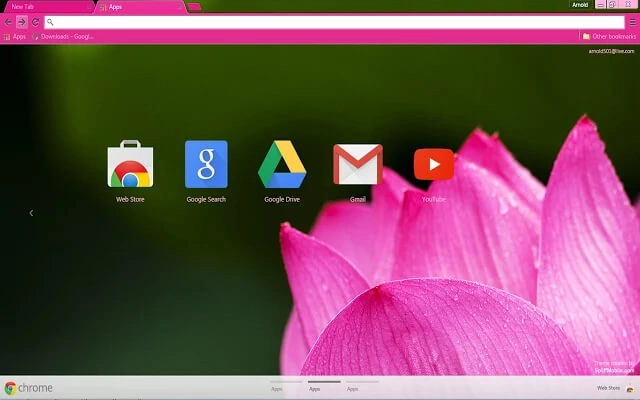Go to previous apps page with left chevron

tap(31, 213)
